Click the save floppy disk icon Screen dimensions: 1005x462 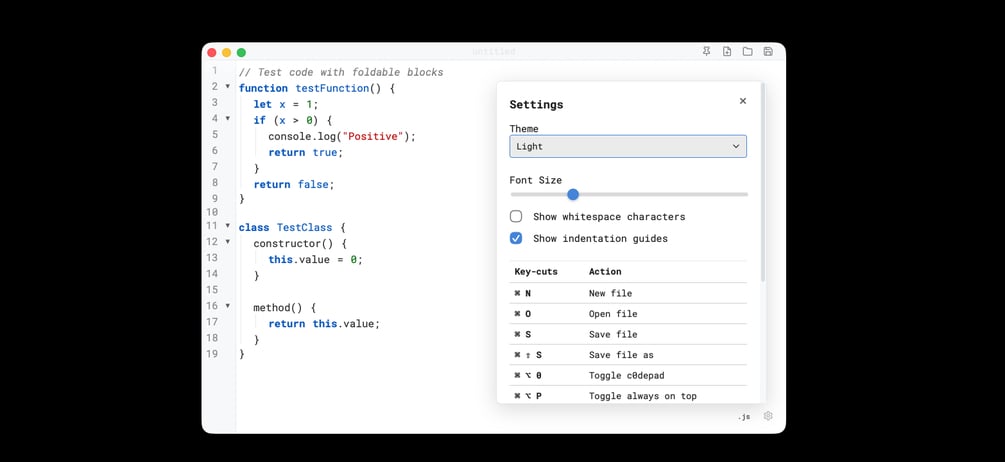coord(768,52)
